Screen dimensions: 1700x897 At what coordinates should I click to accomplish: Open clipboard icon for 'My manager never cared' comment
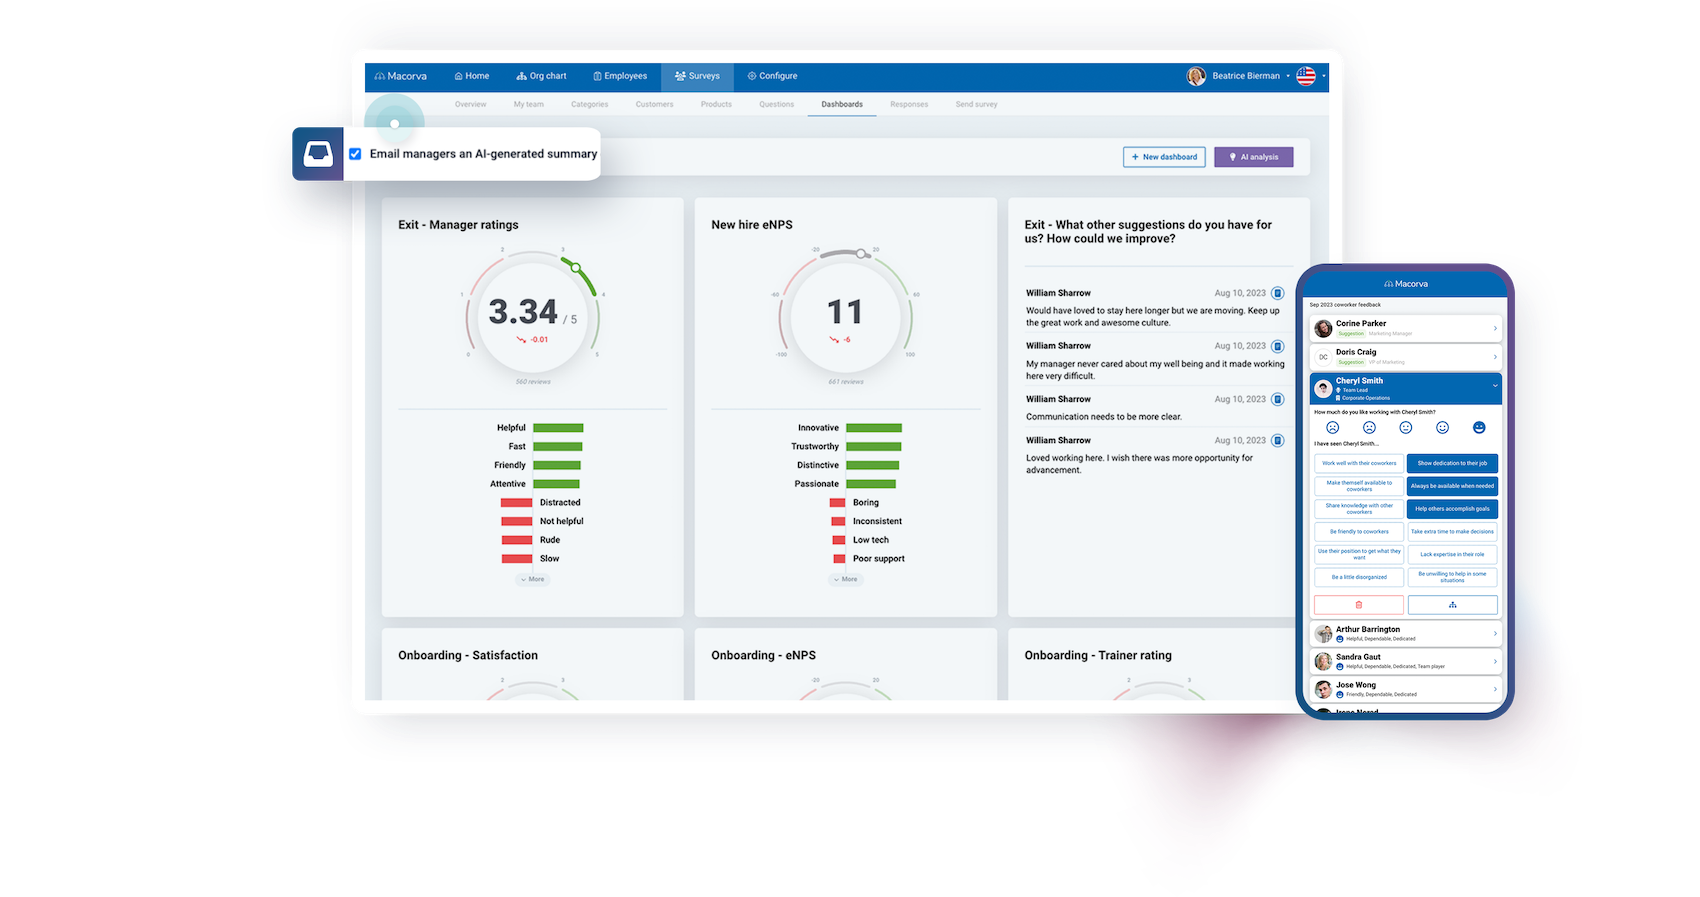tap(1277, 346)
